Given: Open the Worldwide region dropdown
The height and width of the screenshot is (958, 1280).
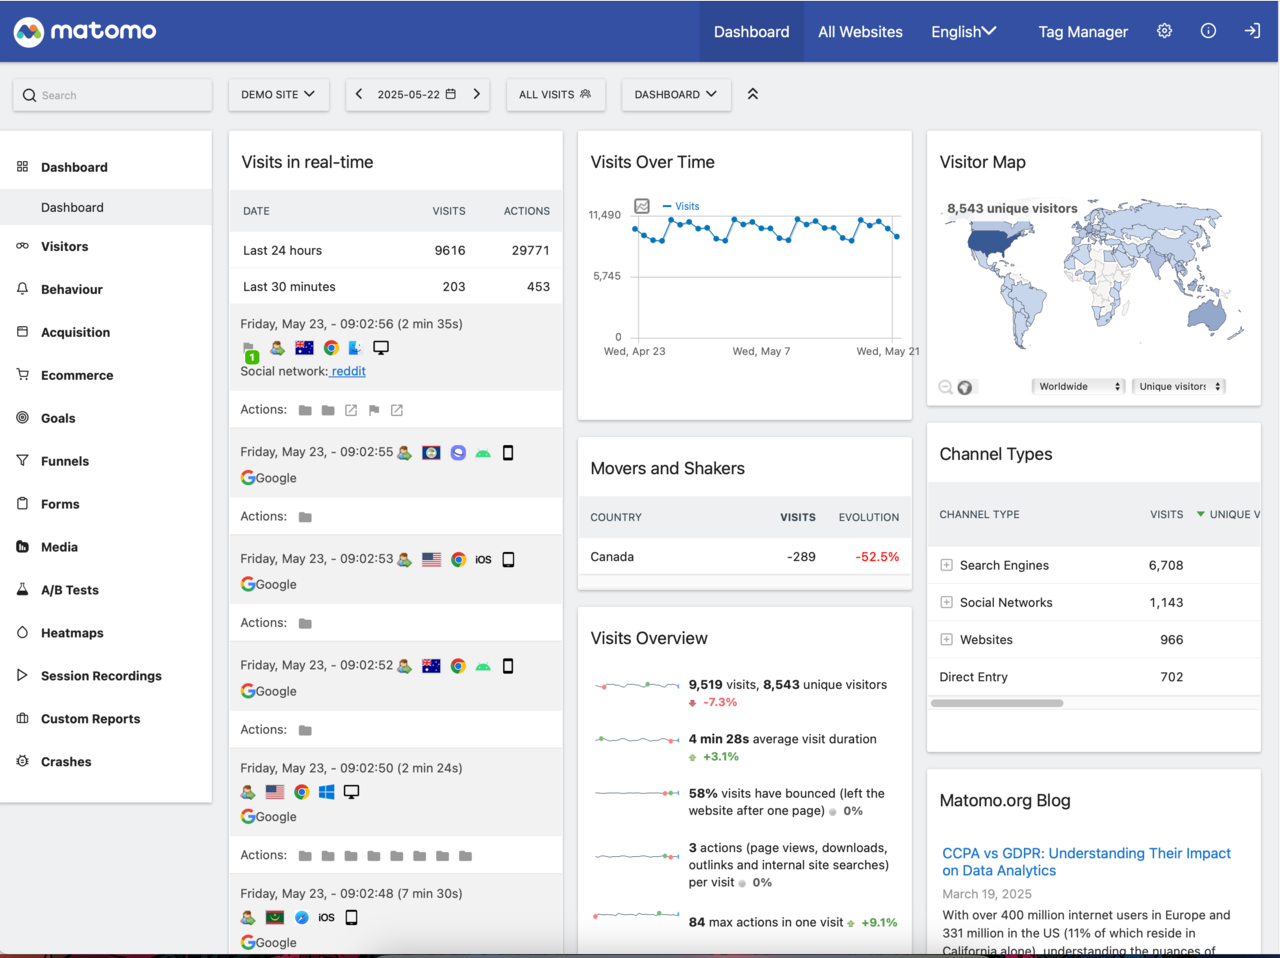Looking at the screenshot, I should 1078,386.
